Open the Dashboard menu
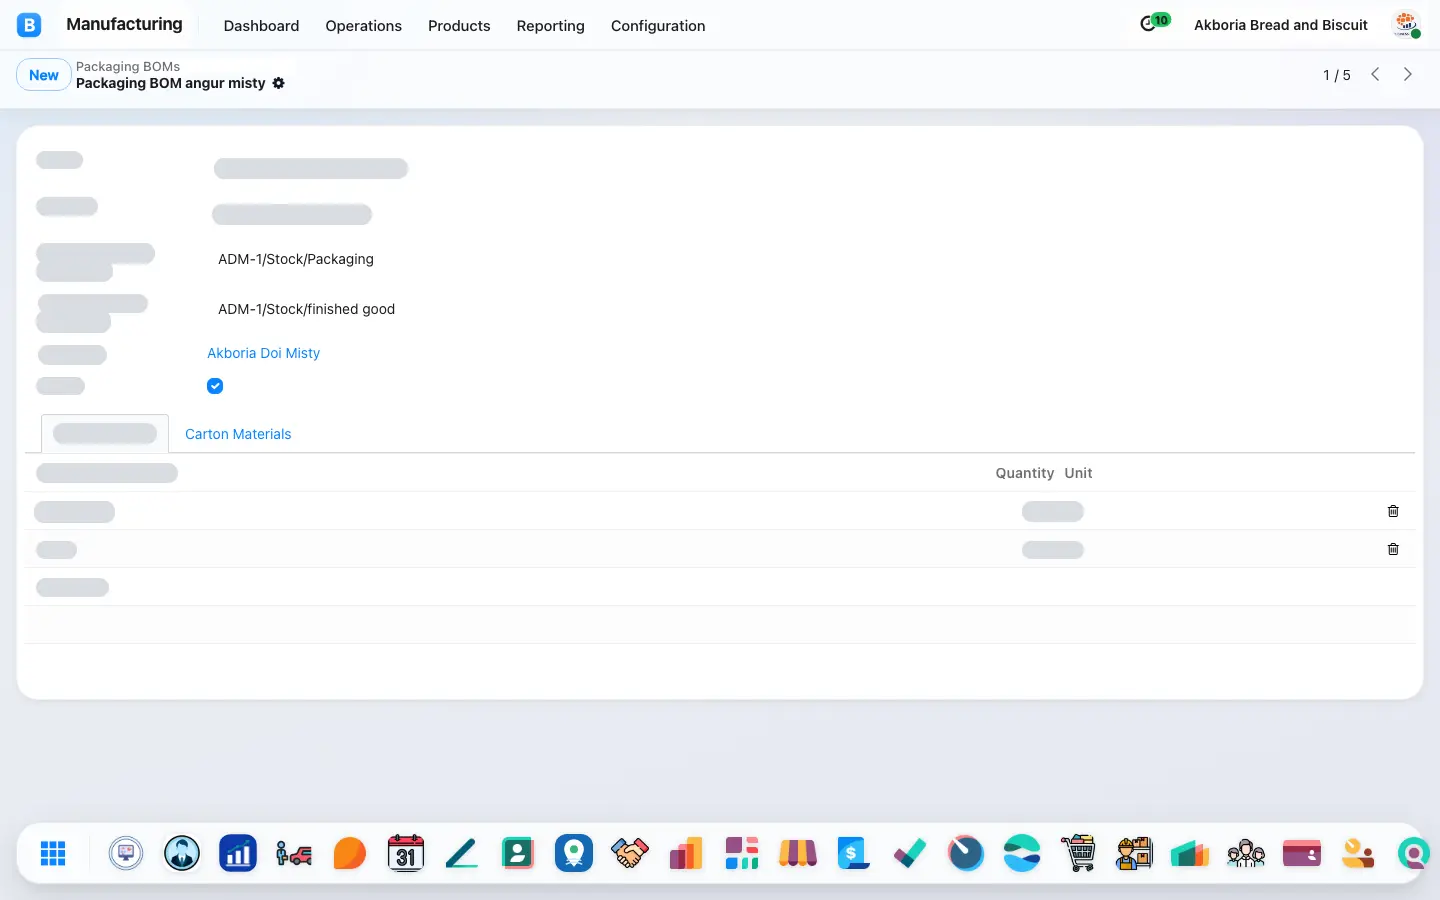This screenshot has height=900, width=1440. point(261,26)
